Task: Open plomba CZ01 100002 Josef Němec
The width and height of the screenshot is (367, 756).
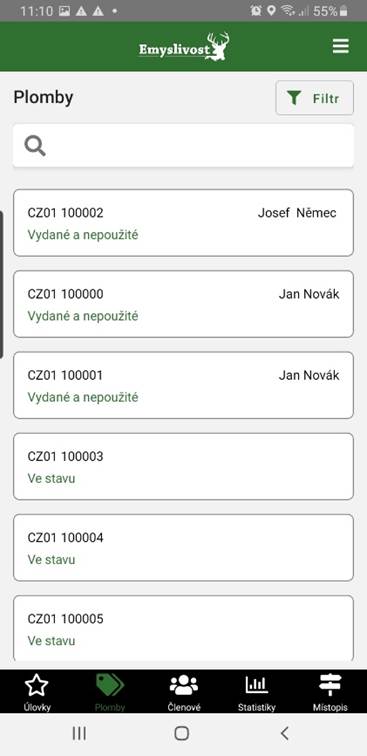Action: [183, 223]
